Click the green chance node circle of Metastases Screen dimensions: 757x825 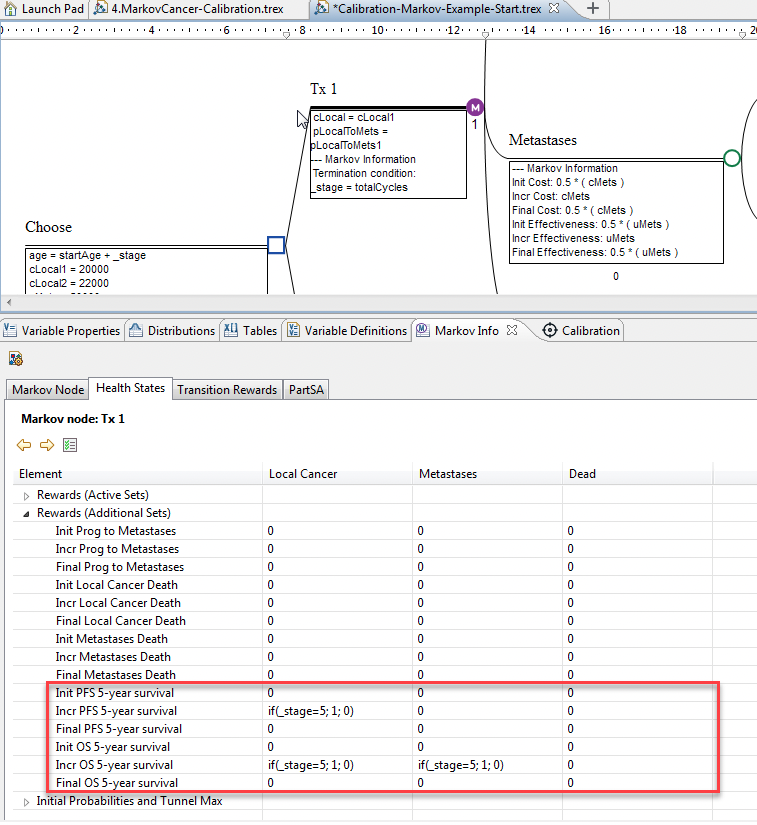(732, 158)
